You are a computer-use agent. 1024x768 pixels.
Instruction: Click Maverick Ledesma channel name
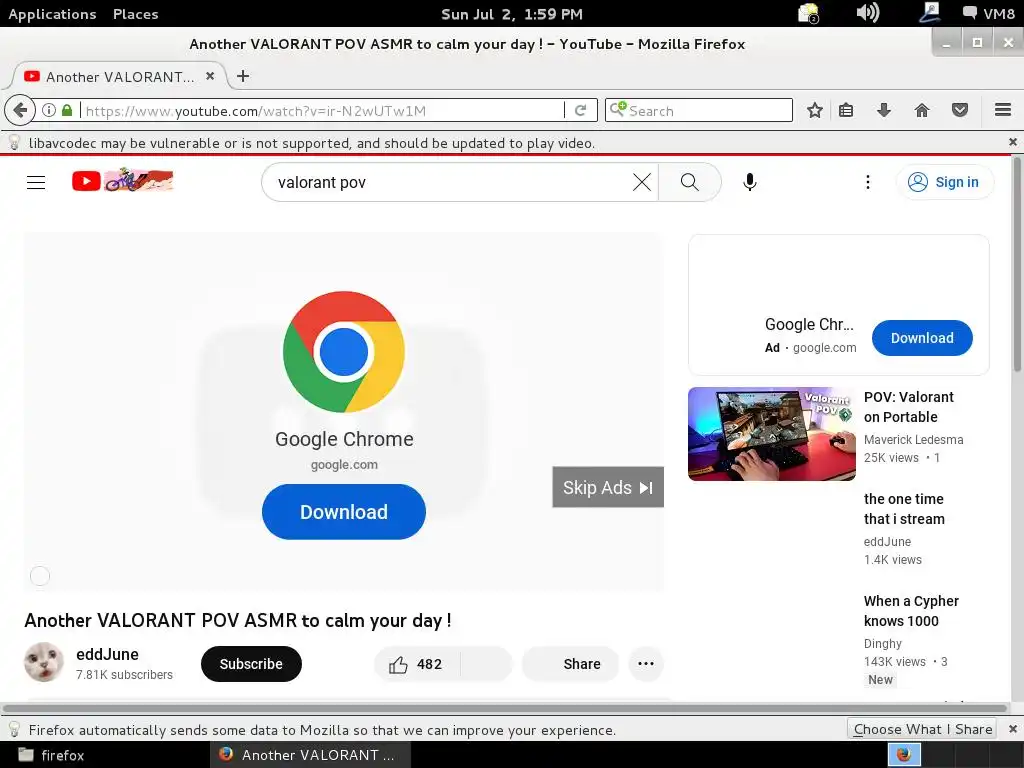coord(913,440)
